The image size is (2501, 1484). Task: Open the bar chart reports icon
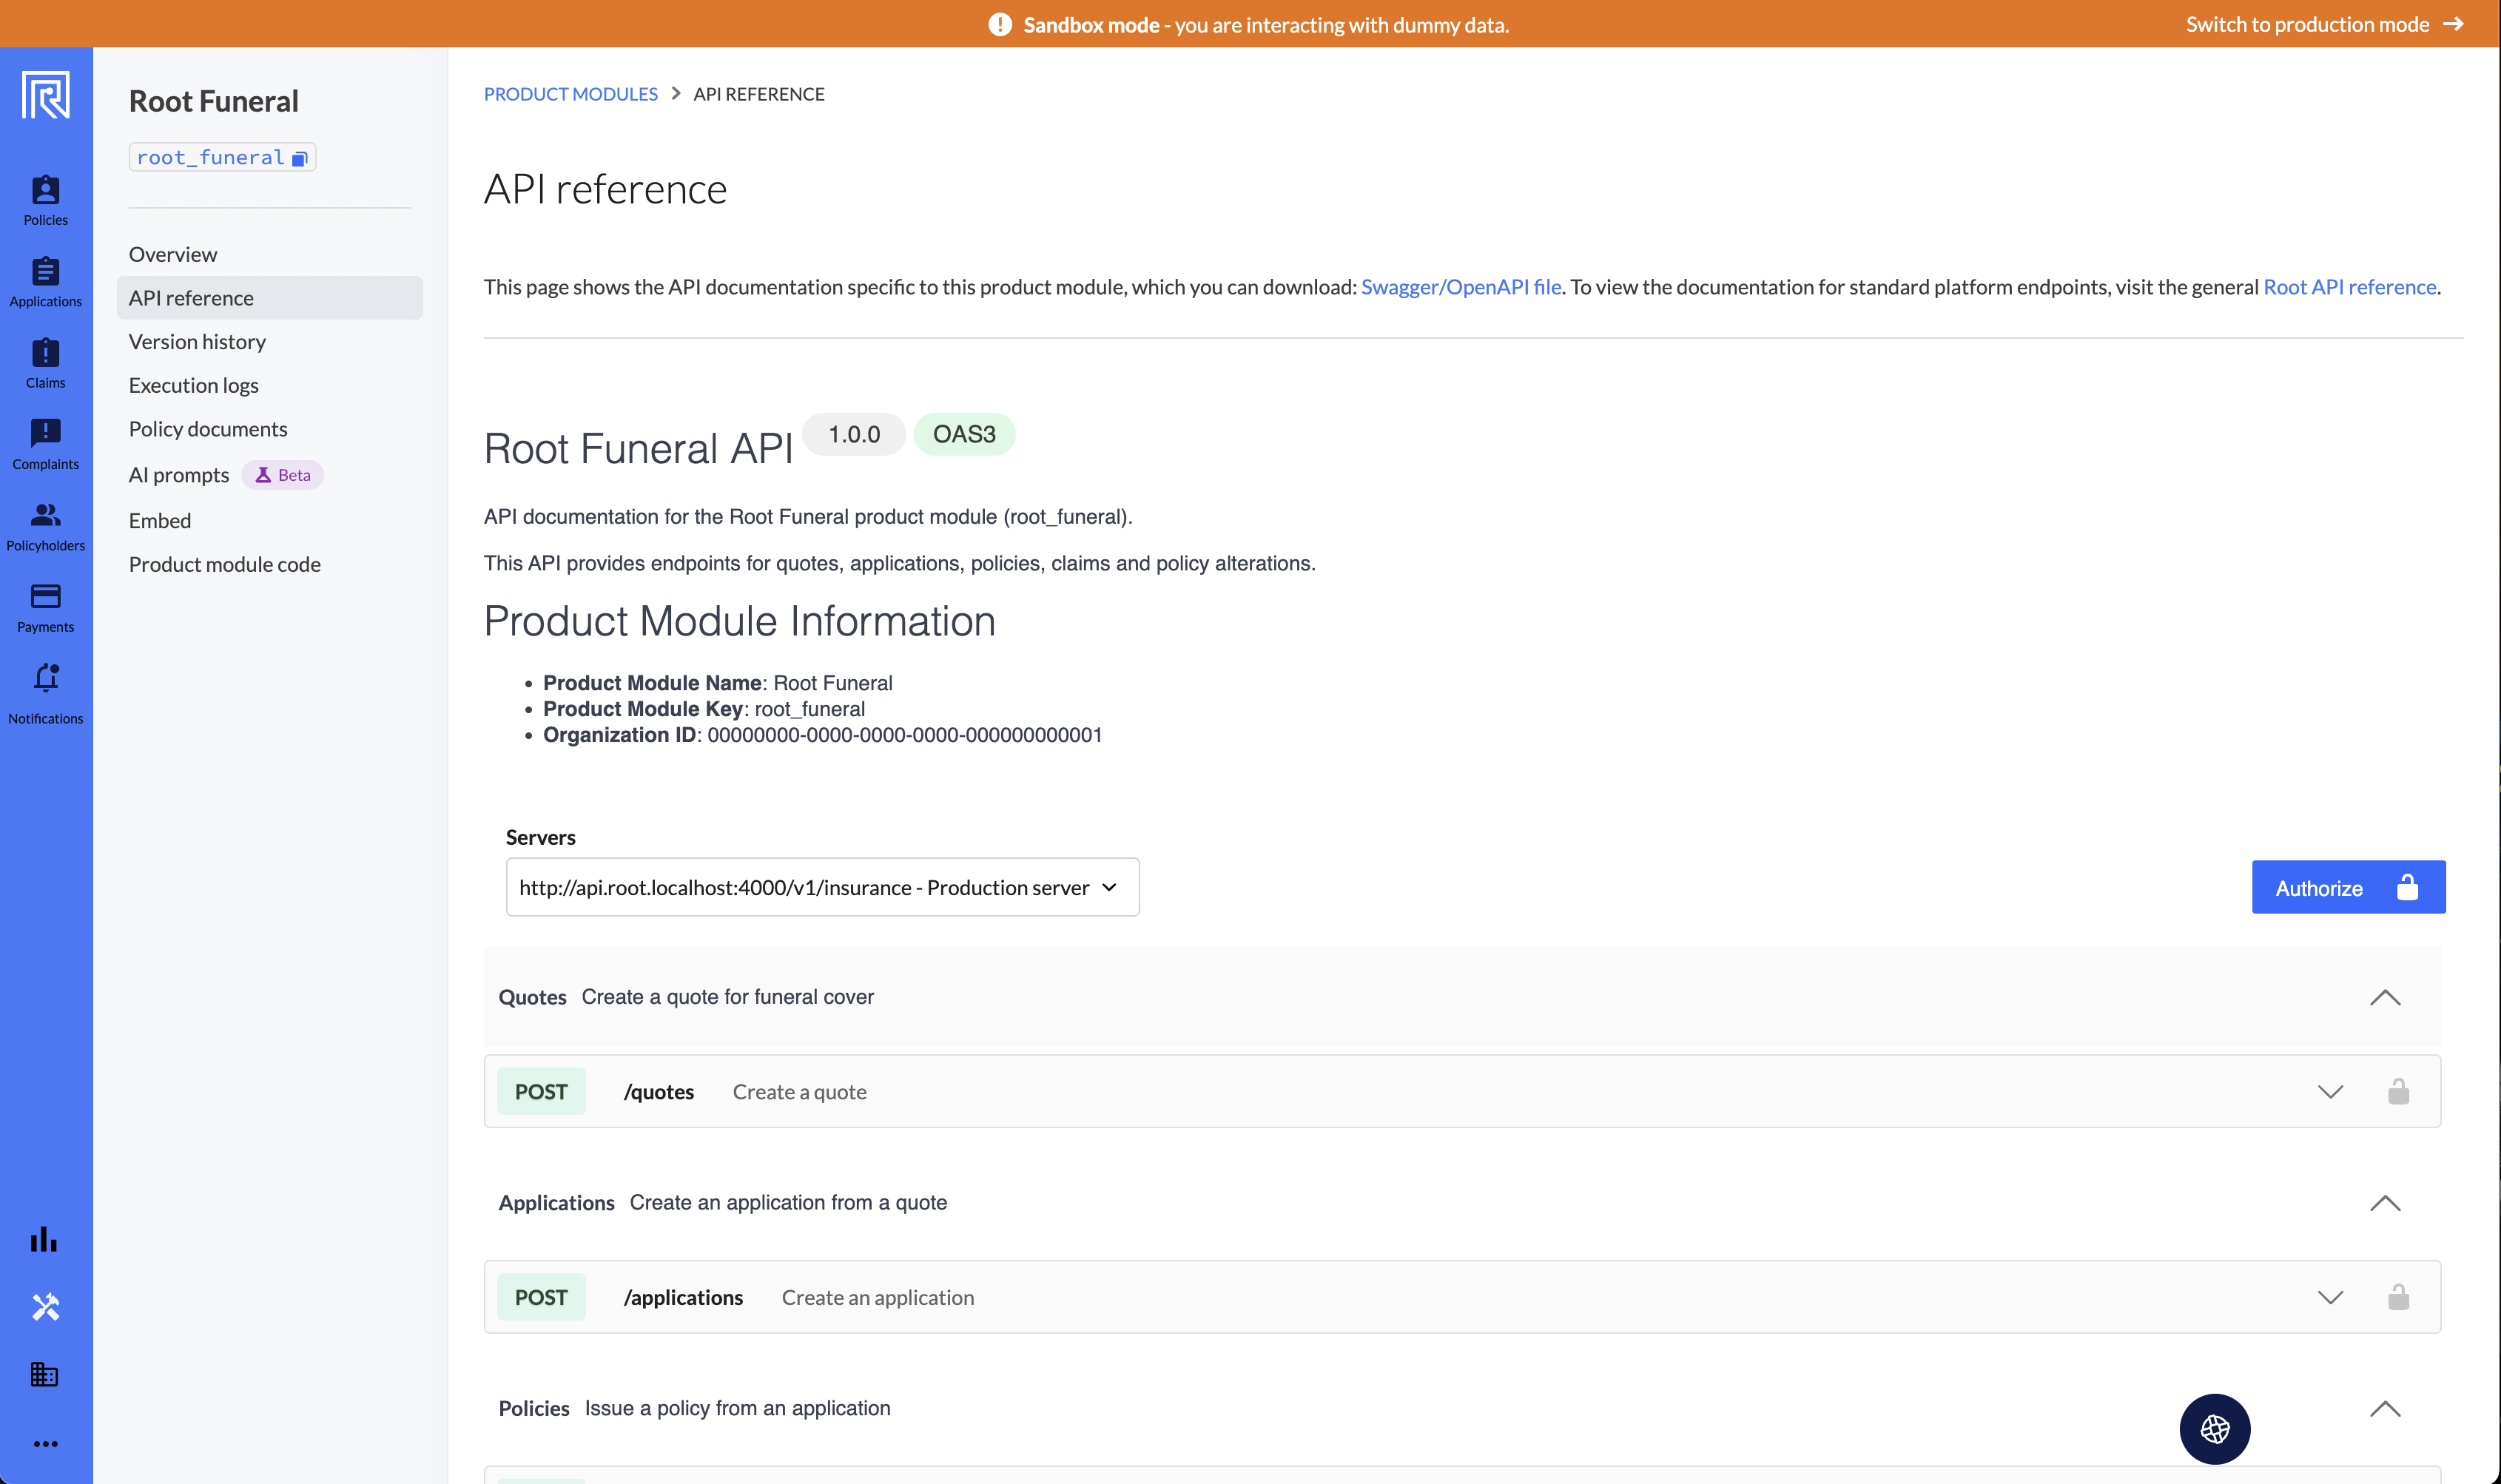pyautogui.click(x=45, y=1240)
